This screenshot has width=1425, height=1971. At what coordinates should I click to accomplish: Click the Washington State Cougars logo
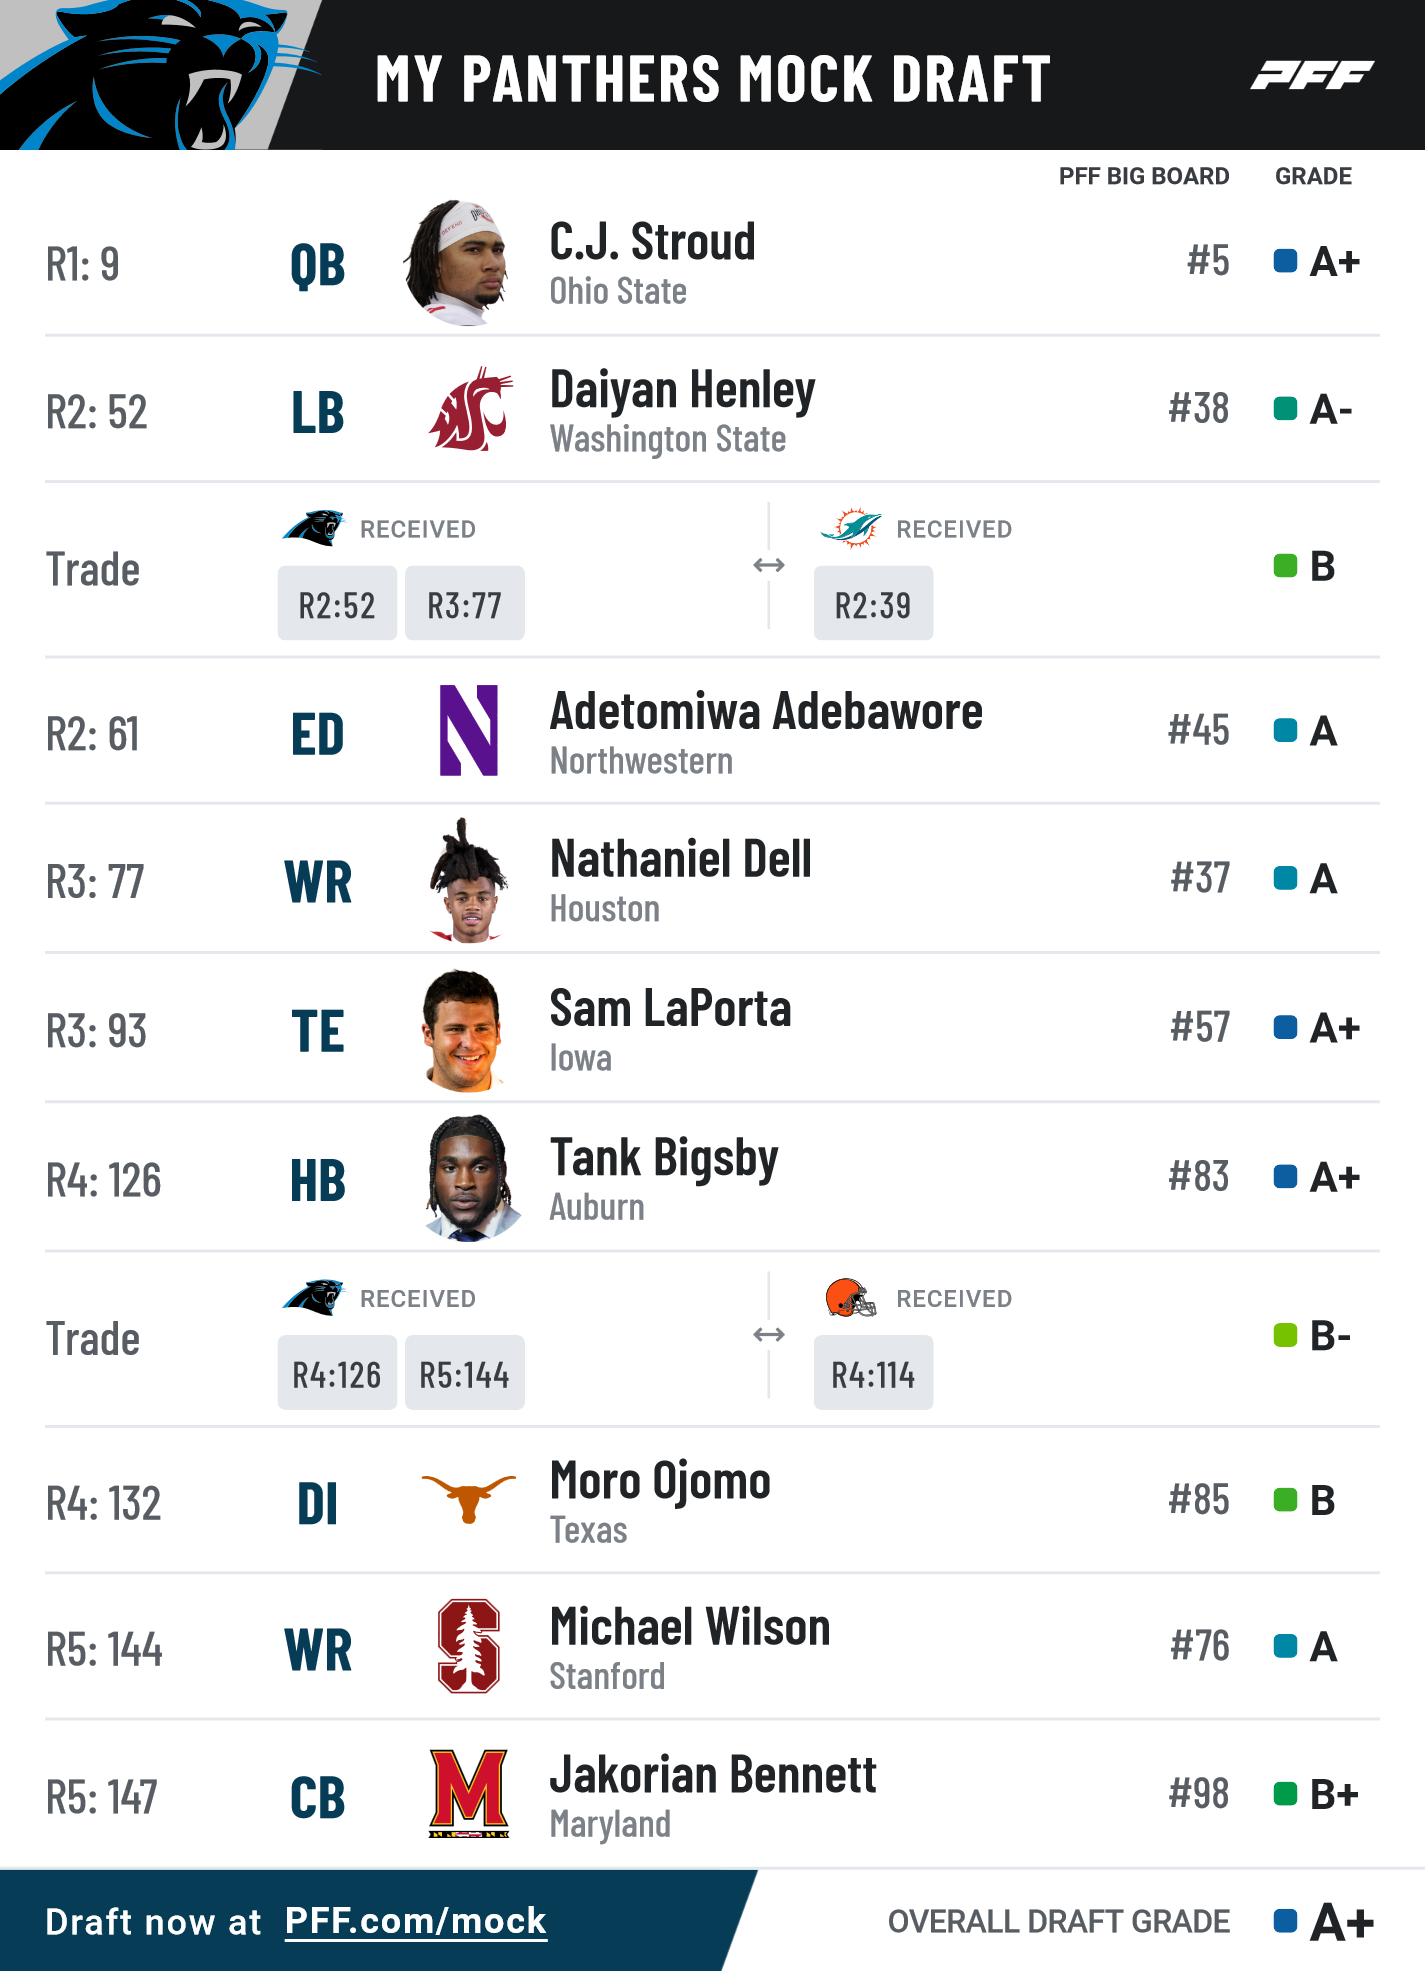(x=470, y=409)
